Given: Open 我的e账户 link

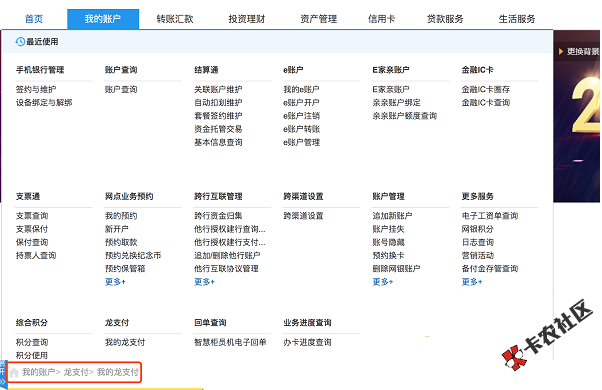Looking at the screenshot, I should click(x=301, y=89).
